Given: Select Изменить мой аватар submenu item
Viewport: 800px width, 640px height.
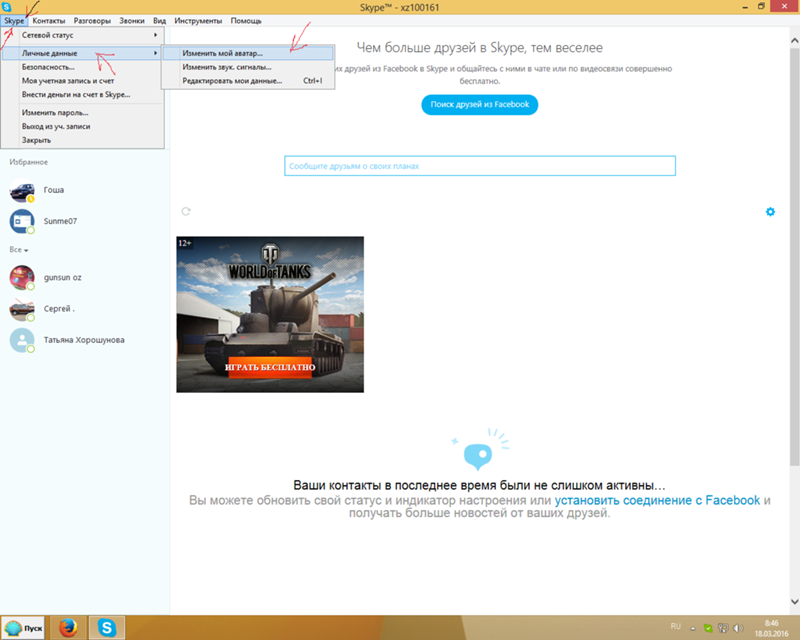Looking at the screenshot, I should [x=248, y=53].
